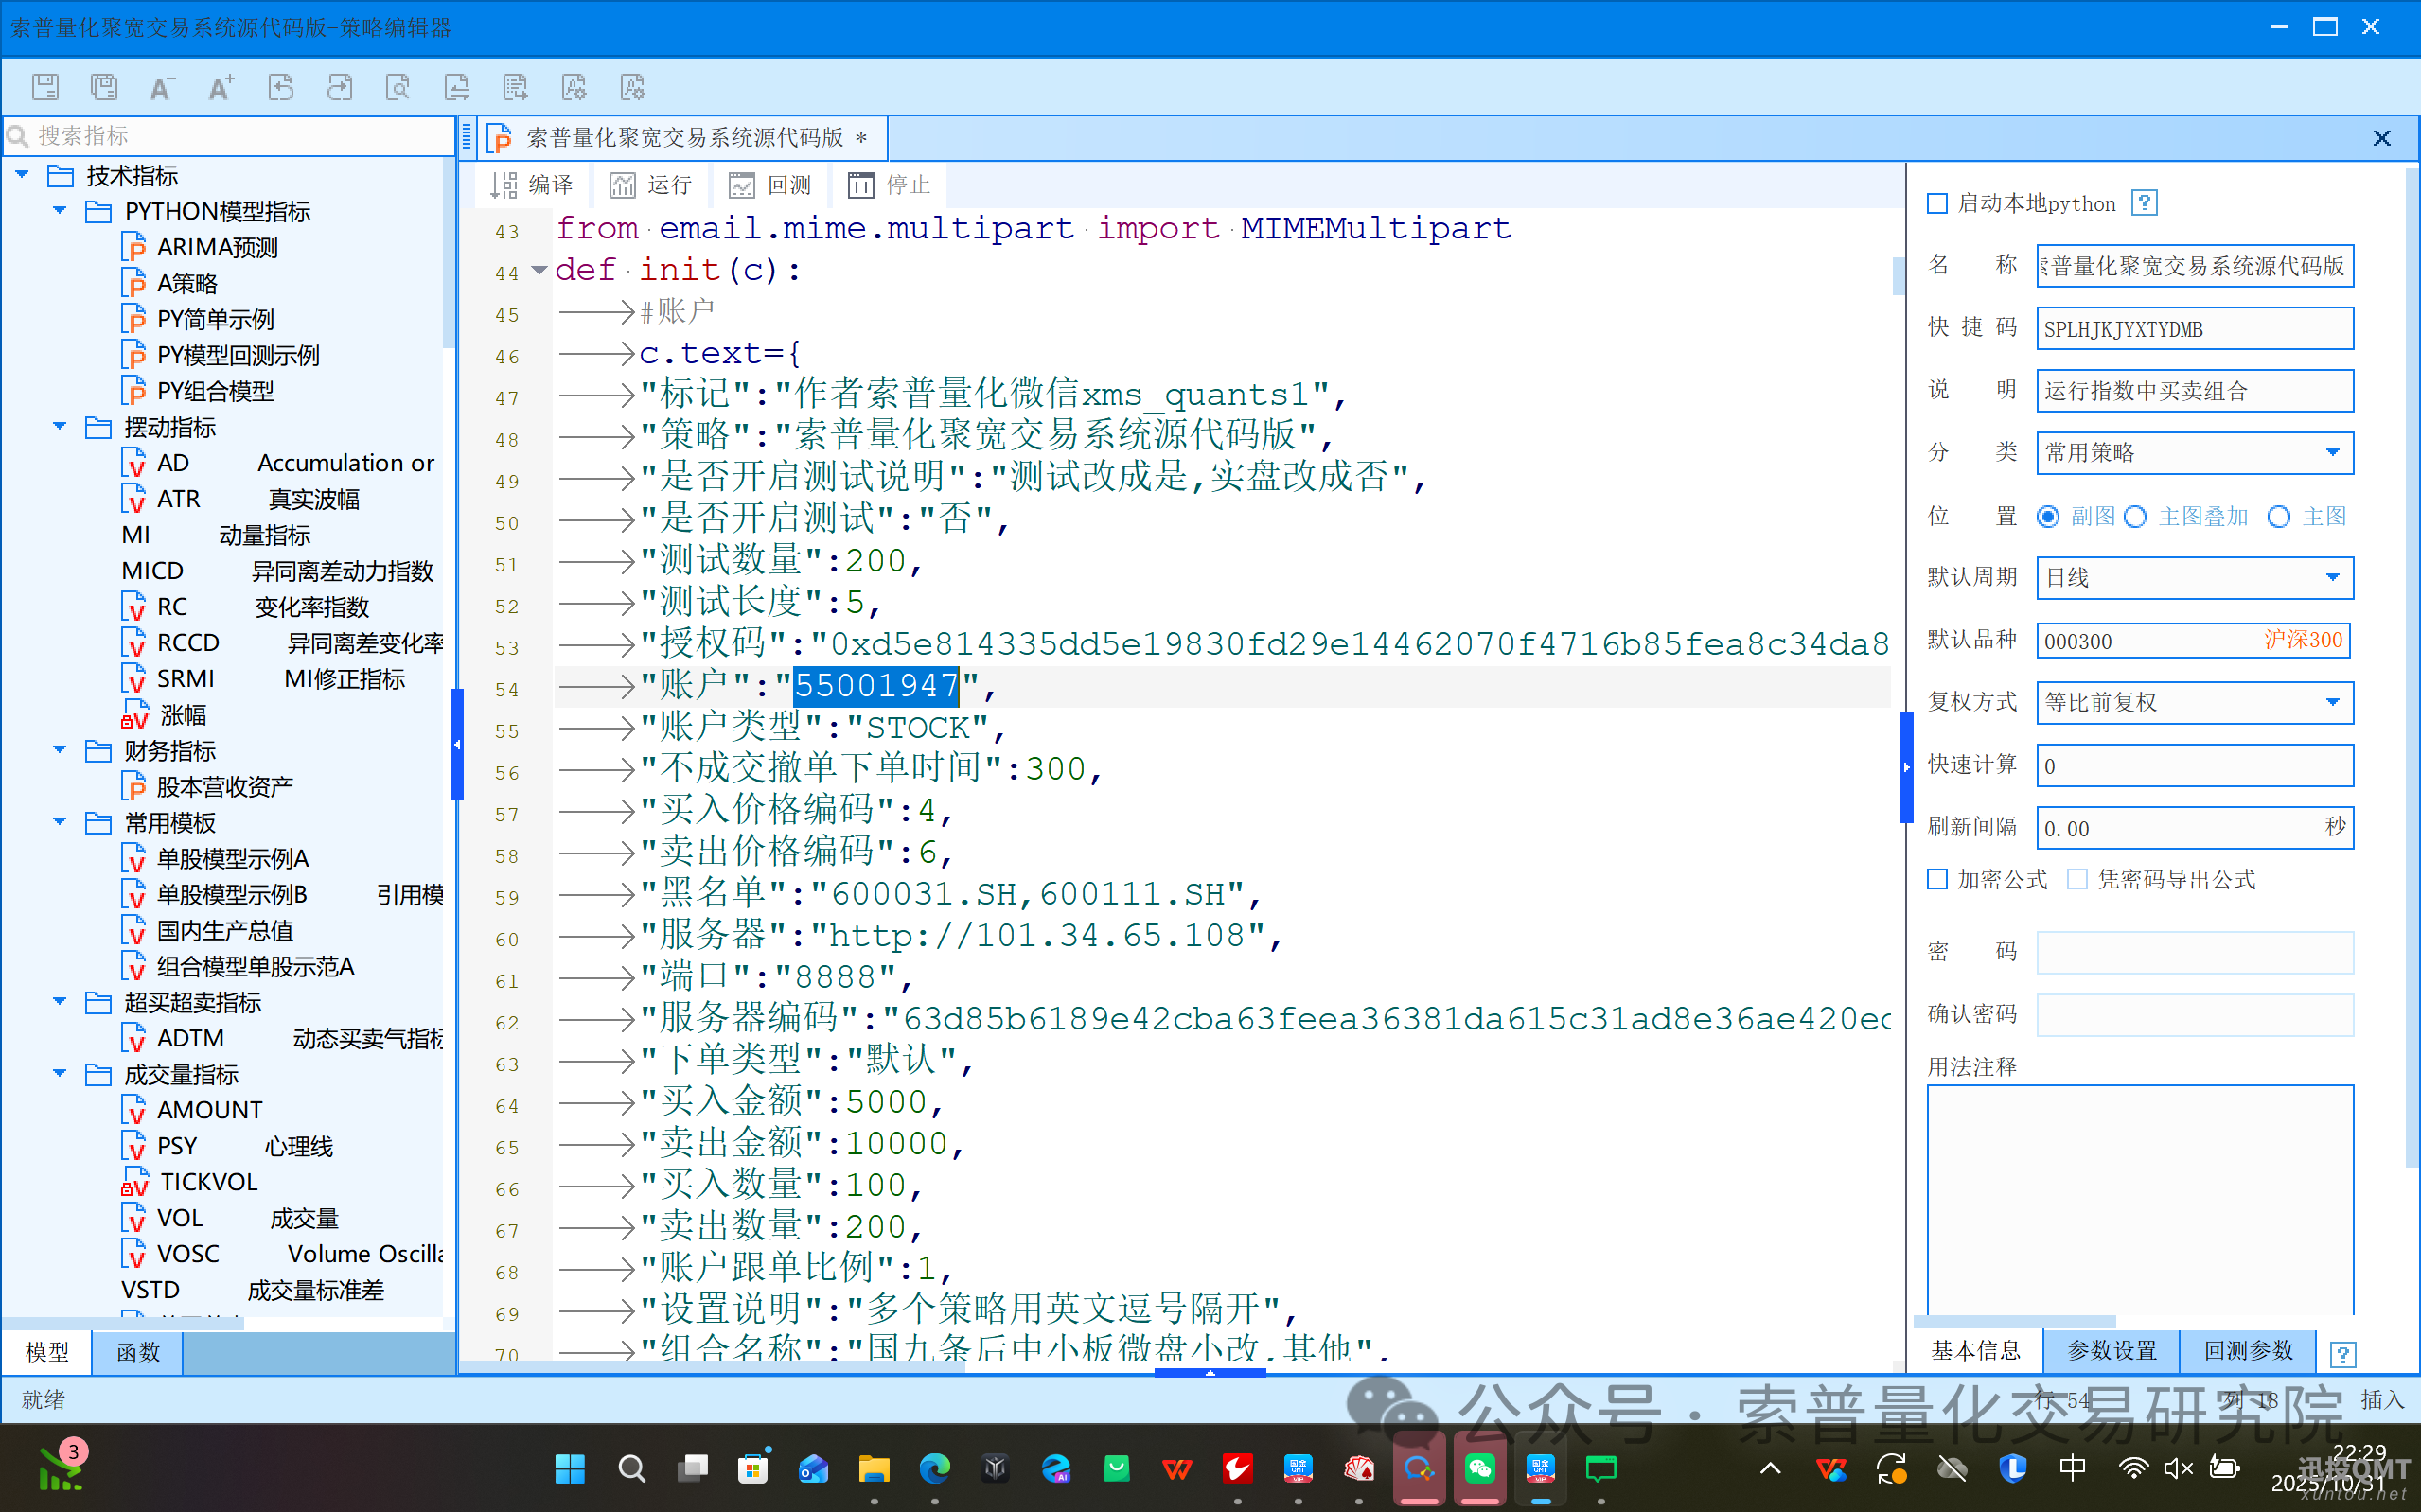Viewport: 2421px width, 1512px height.
Task: Click the save strategy toolbar icon
Action: (45, 87)
